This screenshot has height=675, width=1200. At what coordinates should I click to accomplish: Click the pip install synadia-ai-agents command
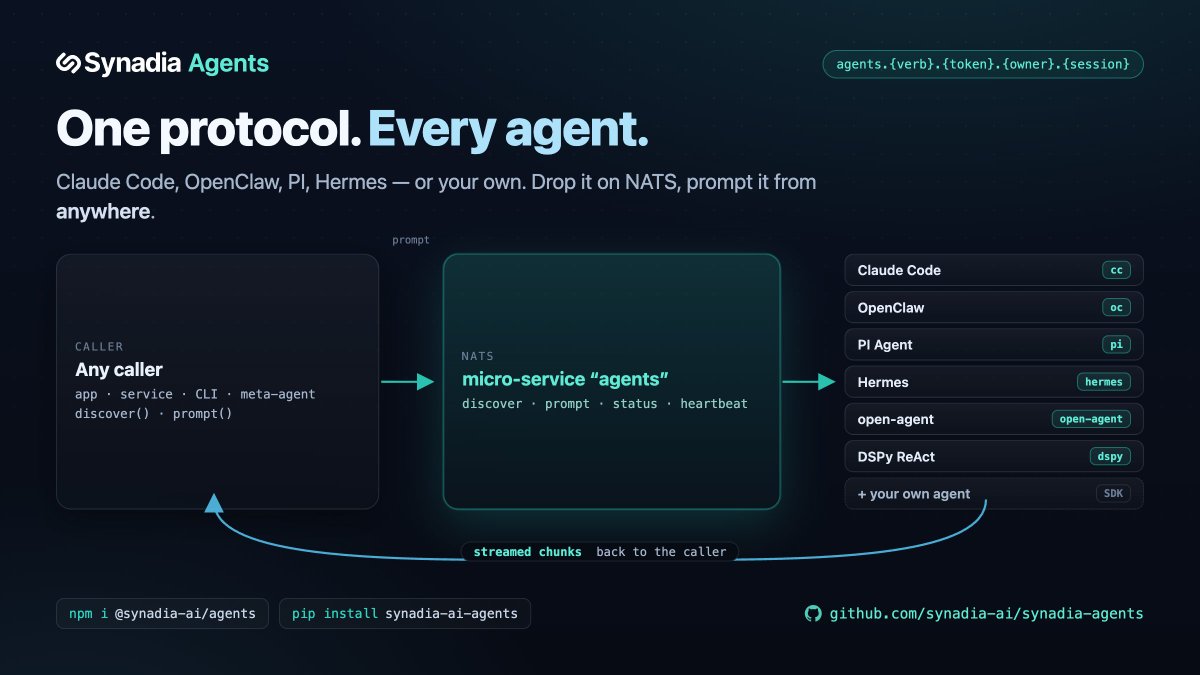[405, 613]
